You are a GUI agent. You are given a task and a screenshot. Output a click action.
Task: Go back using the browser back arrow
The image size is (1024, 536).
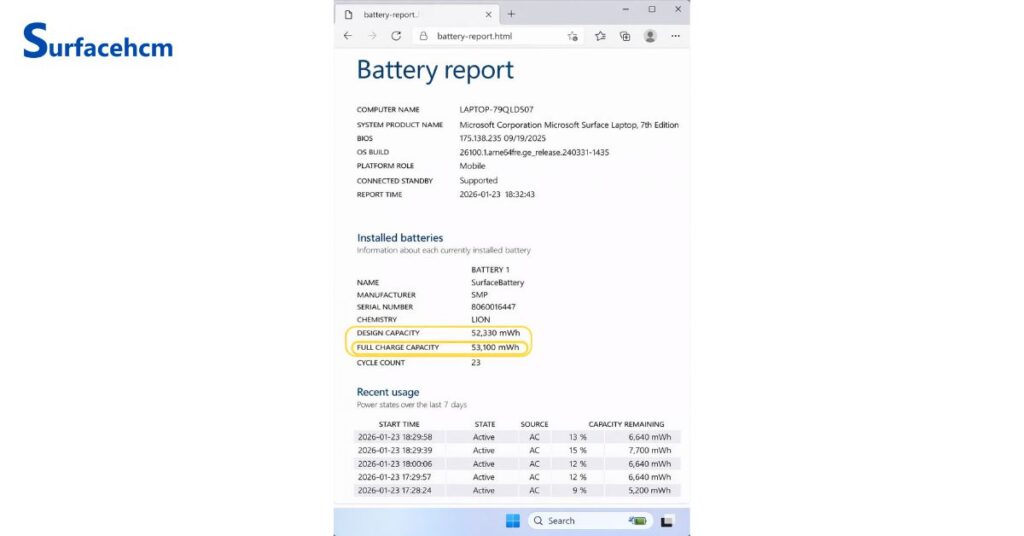click(x=347, y=36)
